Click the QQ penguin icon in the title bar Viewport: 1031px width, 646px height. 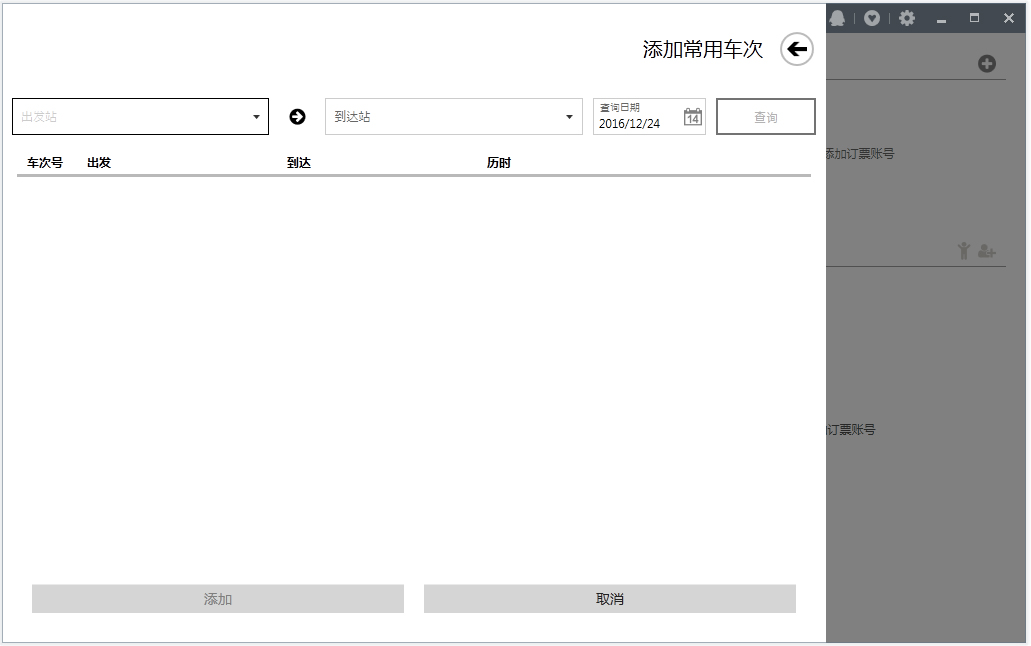[837, 18]
